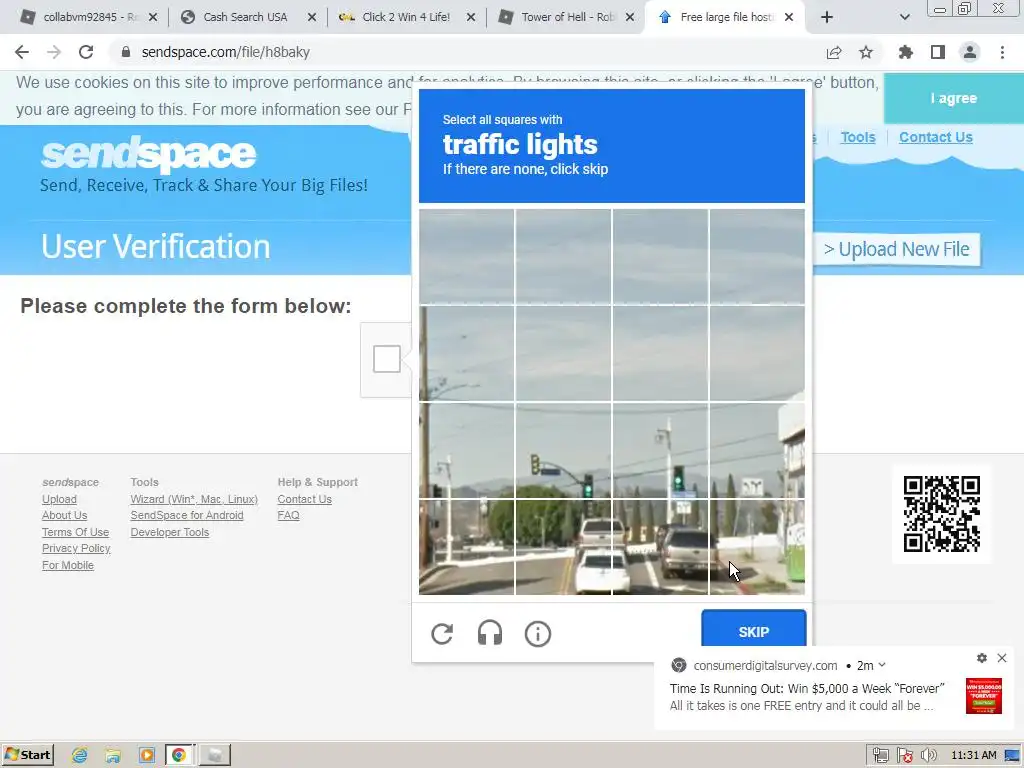The width and height of the screenshot is (1024, 768).
Task: Reload the sendspace page
Action: pos(86,52)
